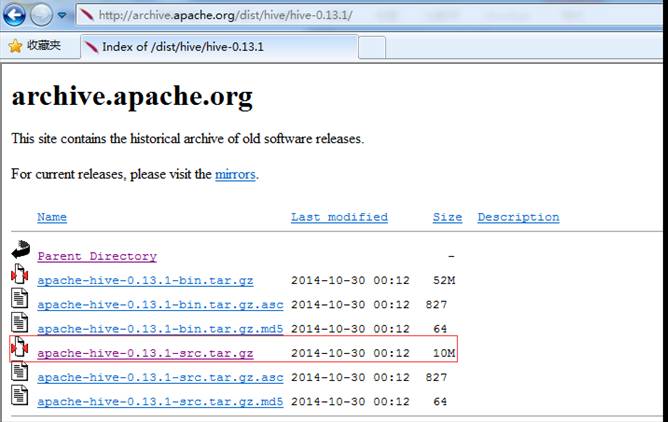The height and width of the screenshot is (422, 668).
Task: Open the Parent Directory link
Action: (97, 256)
